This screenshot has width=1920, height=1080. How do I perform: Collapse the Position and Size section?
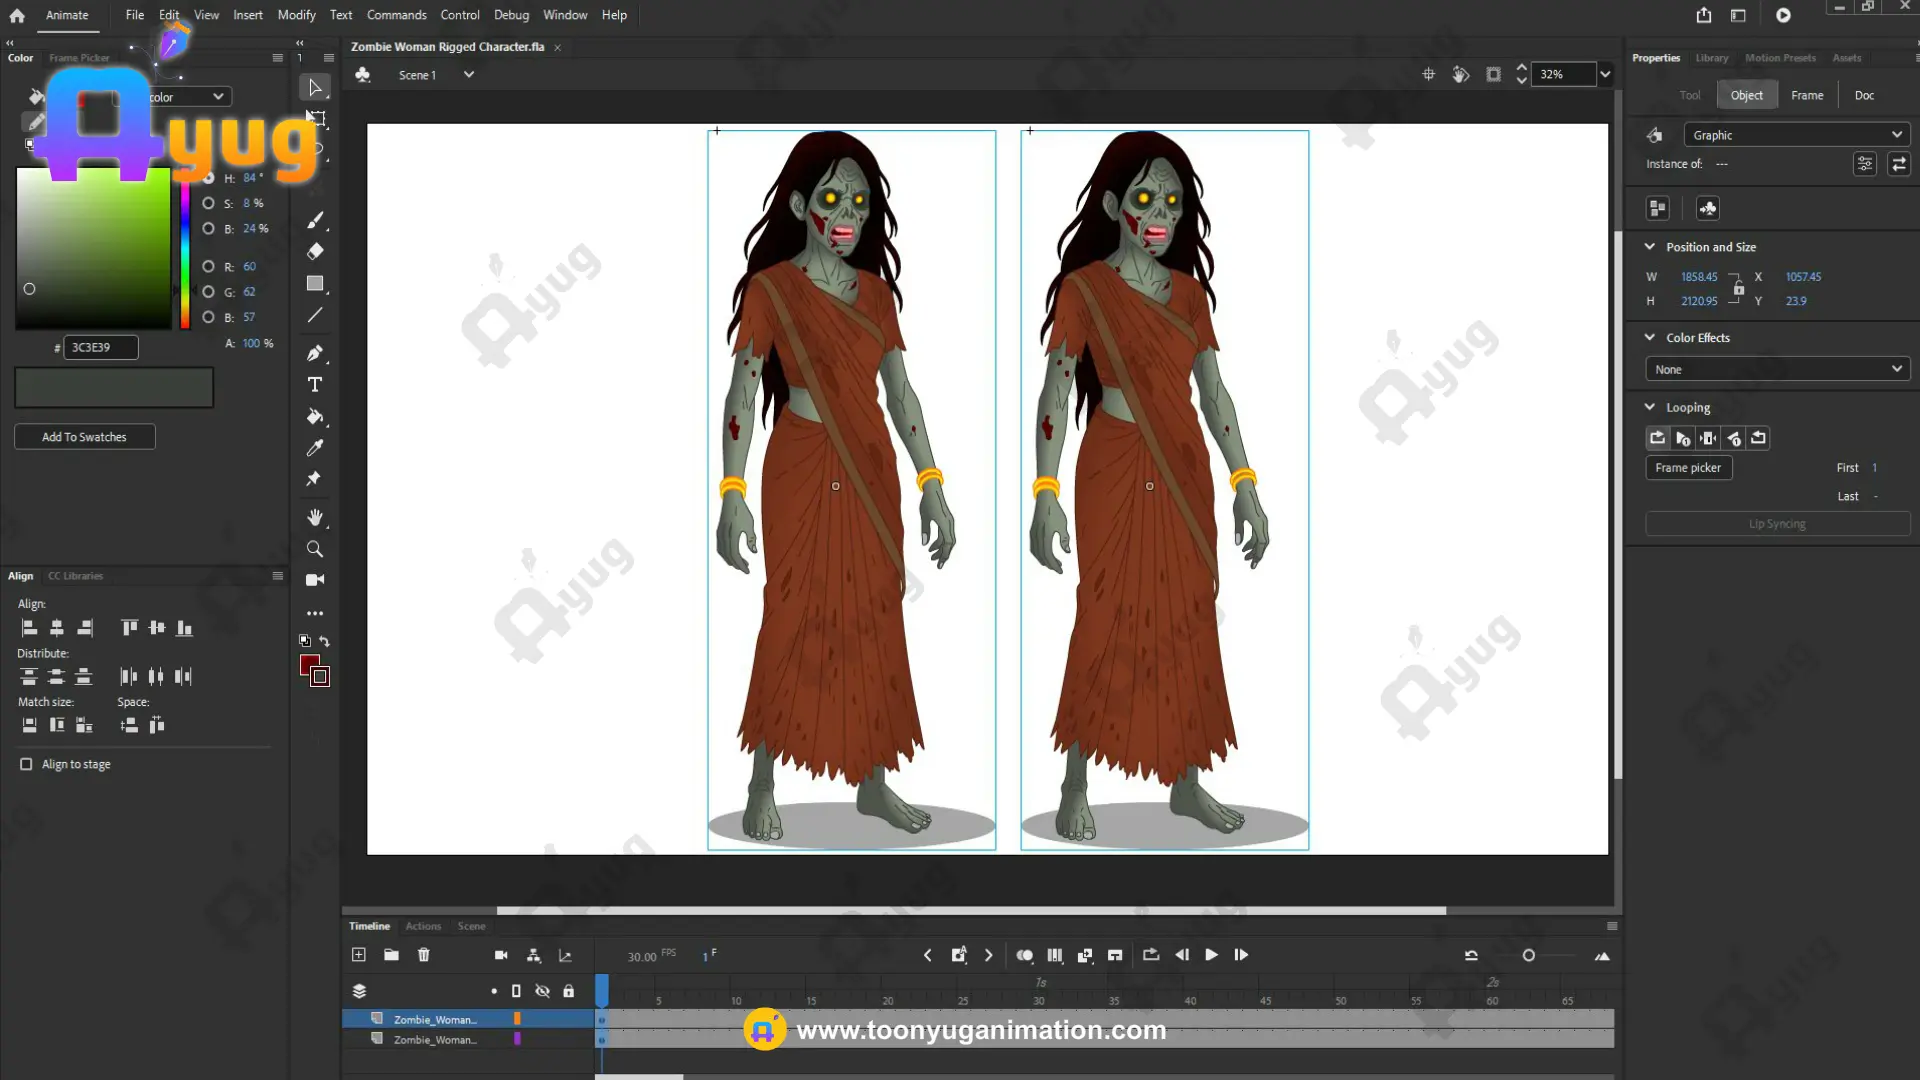[1650, 247]
